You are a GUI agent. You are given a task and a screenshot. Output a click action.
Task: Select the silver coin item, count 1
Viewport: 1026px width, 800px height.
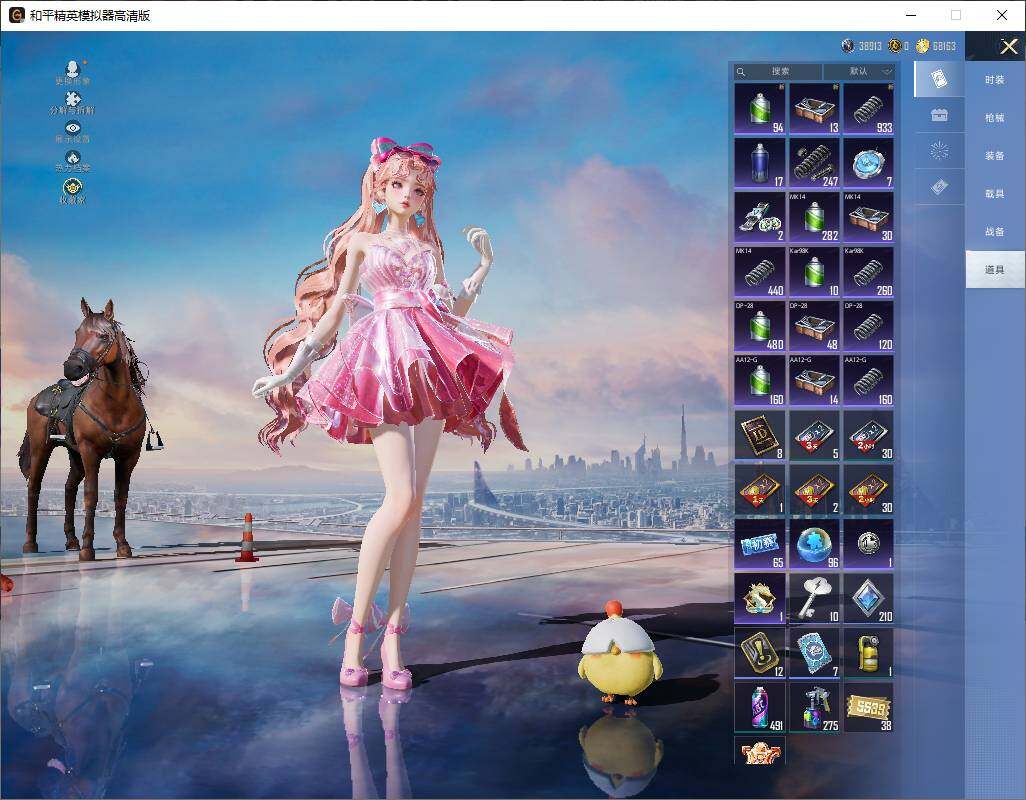coord(868,544)
